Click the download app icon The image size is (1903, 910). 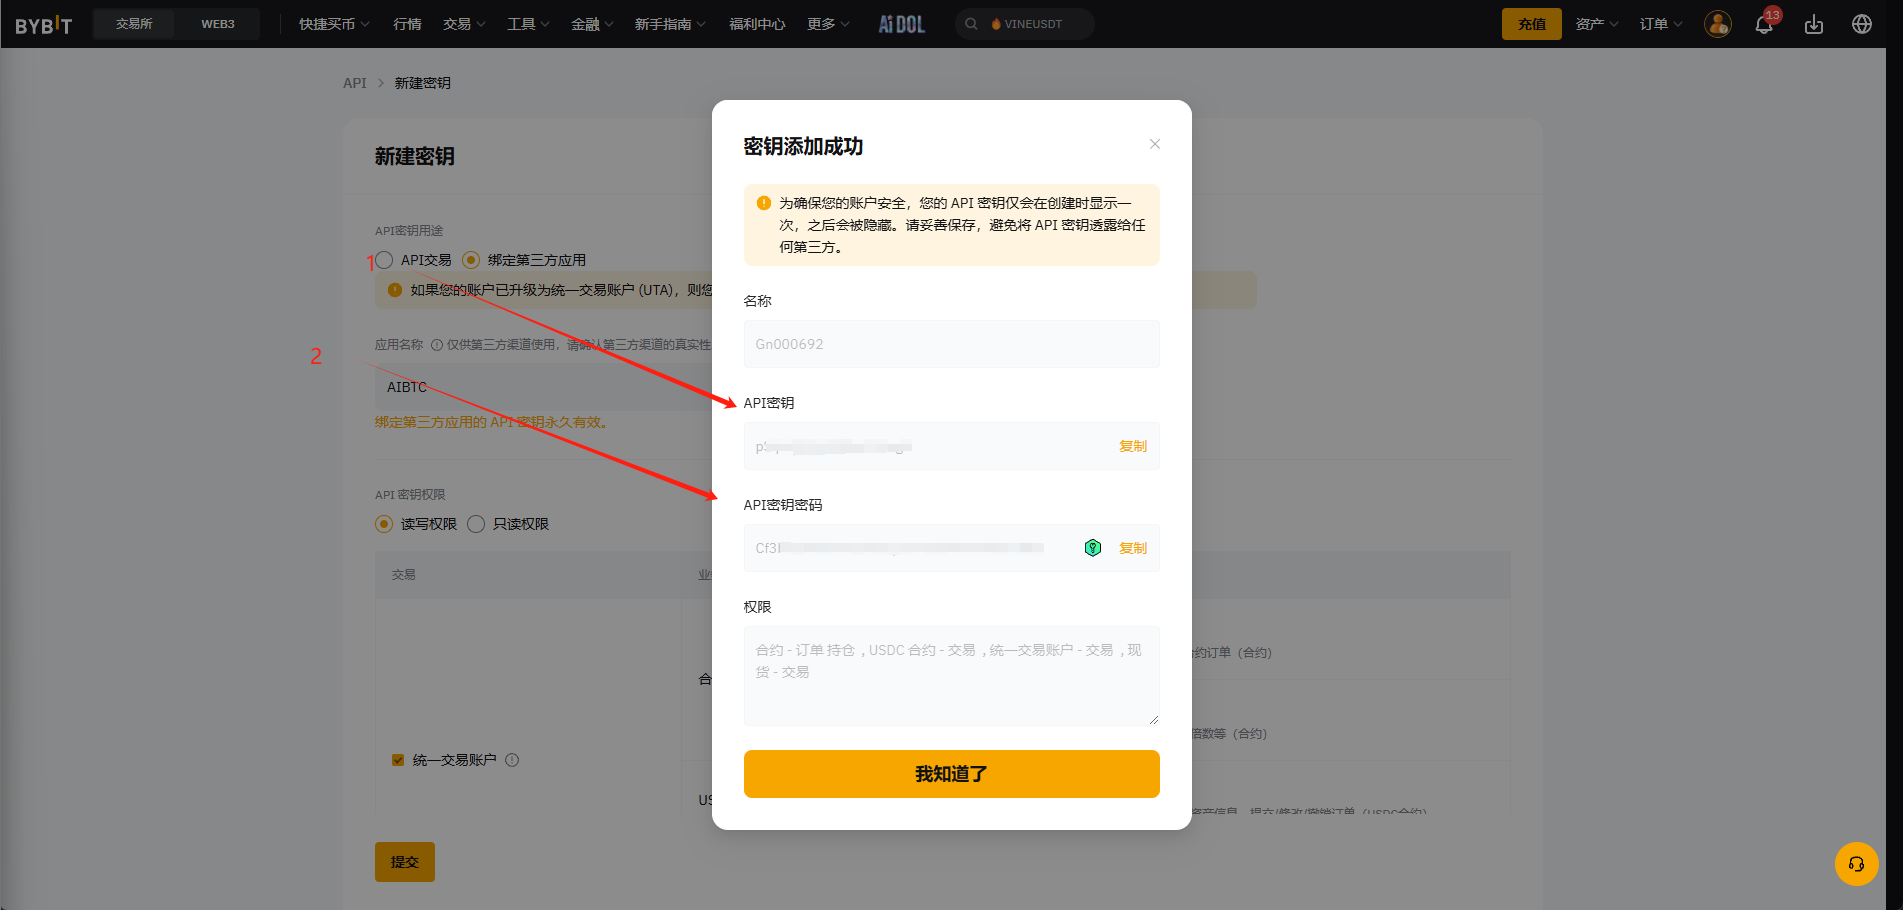1814,25
